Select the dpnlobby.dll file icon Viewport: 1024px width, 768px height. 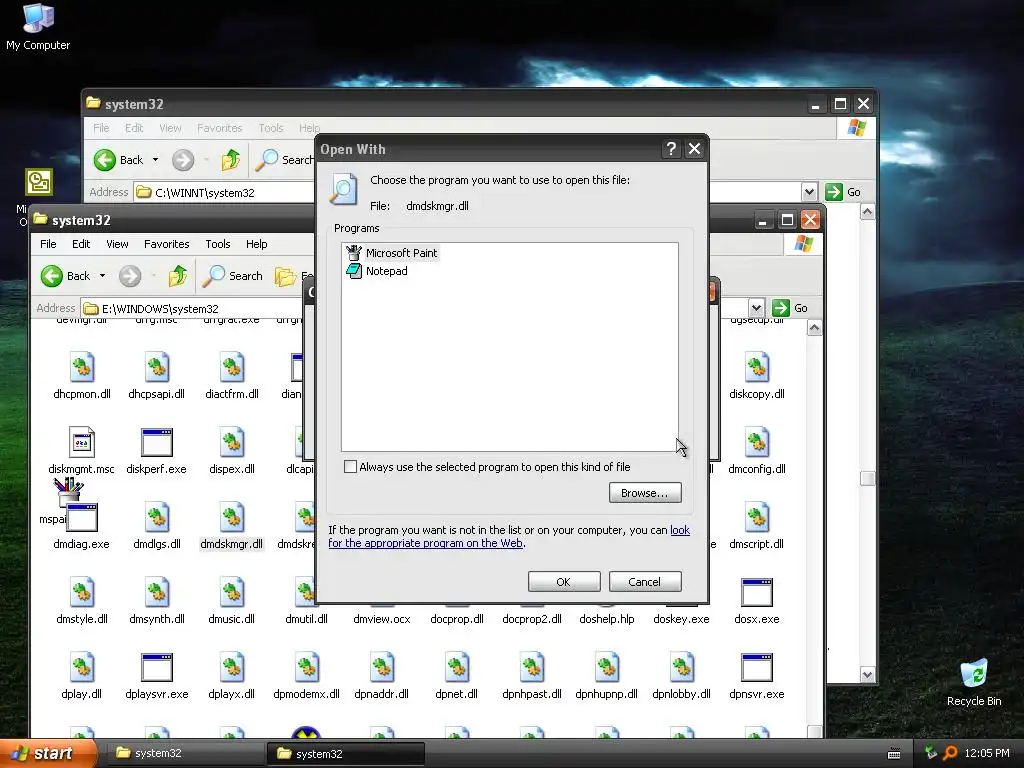682,667
